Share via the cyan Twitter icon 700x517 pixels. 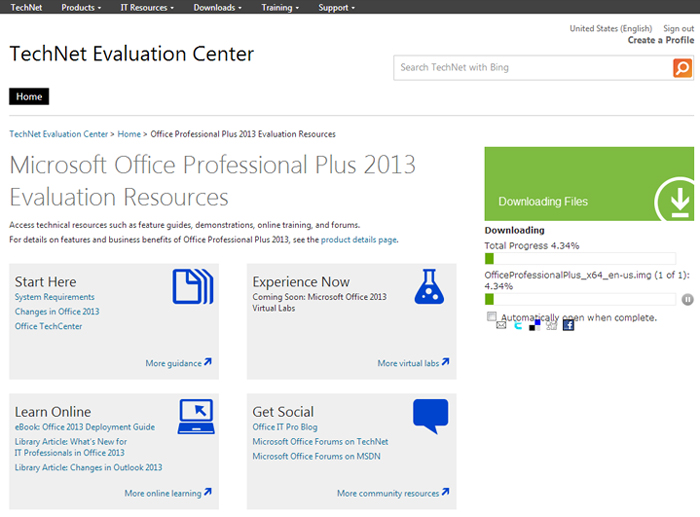[x=518, y=325]
